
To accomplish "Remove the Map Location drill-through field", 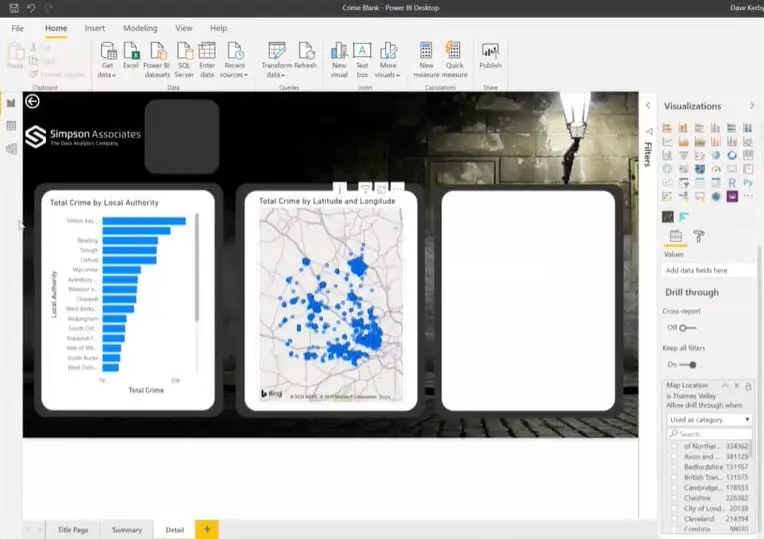I will point(737,386).
